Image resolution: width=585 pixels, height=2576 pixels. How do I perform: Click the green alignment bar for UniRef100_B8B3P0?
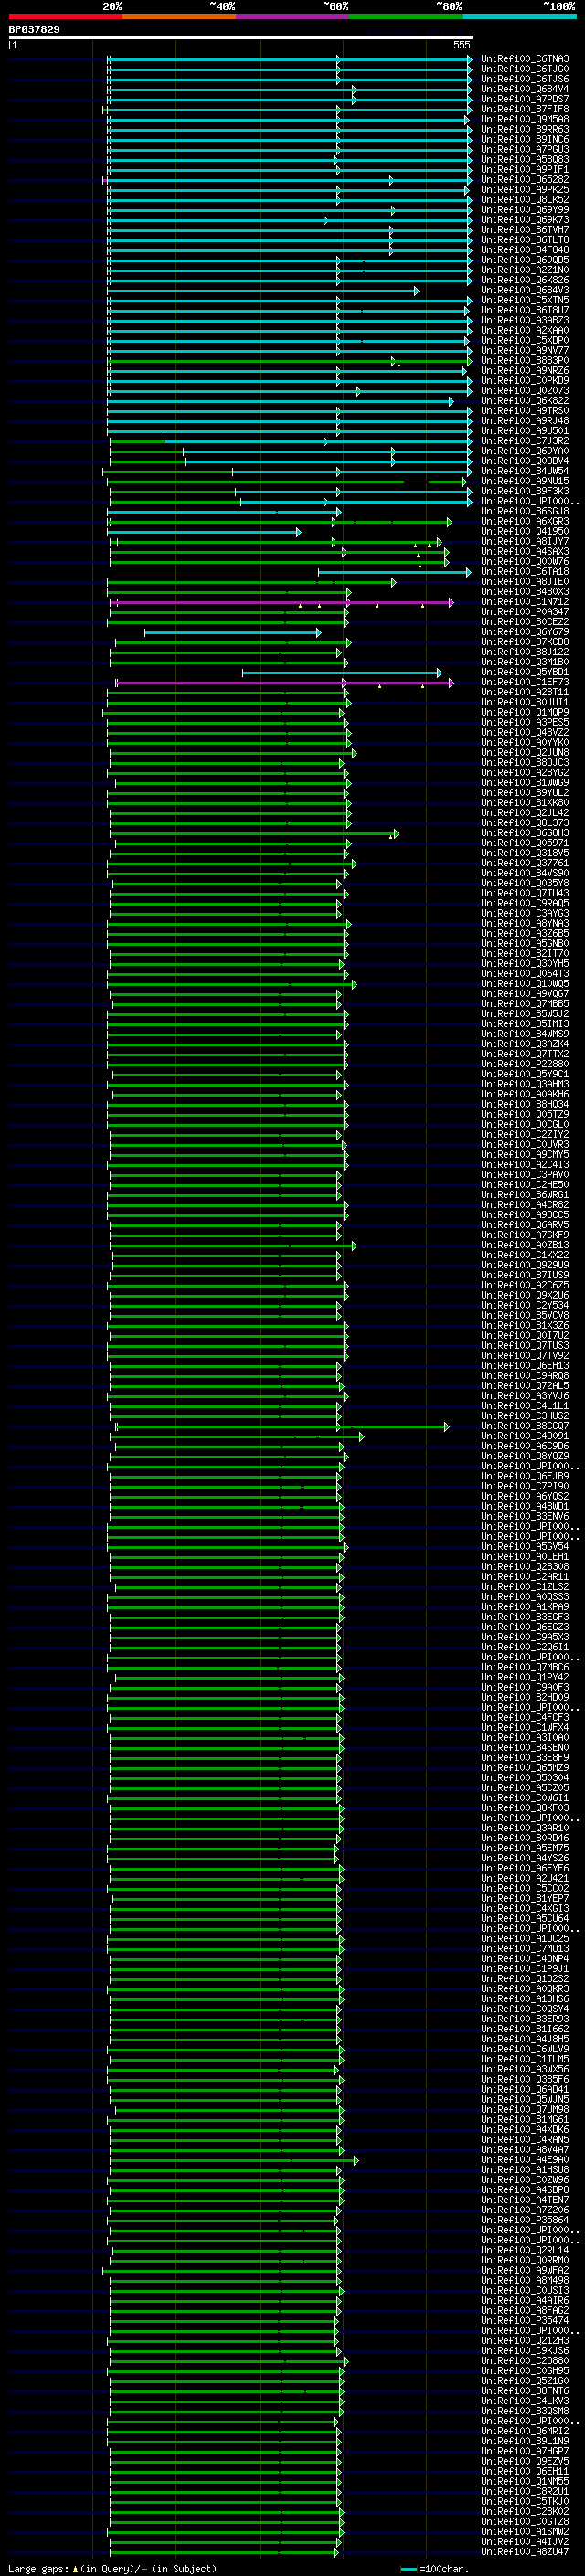coord(289,361)
